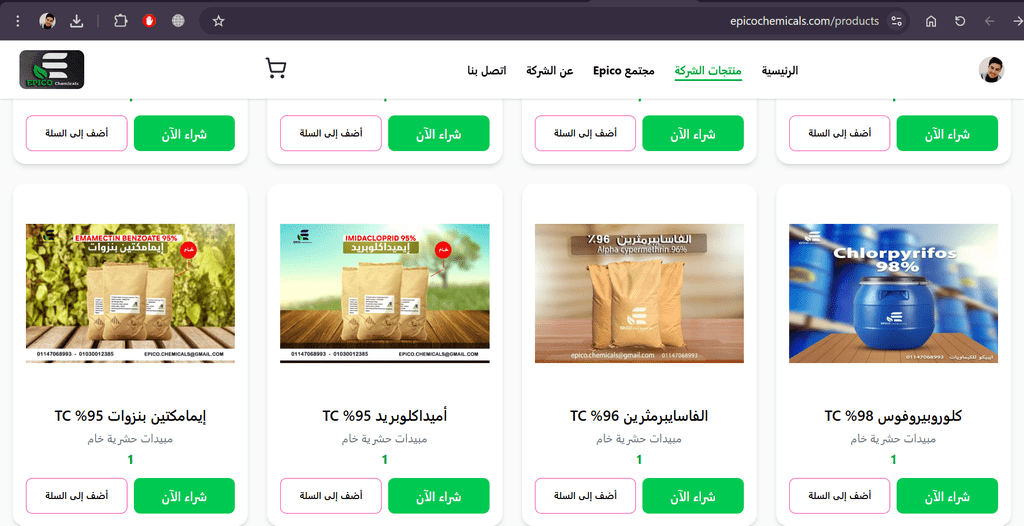The image size is (1024, 526).
Task: Open the مجتمع Epico menu item
Action: coord(624,70)
